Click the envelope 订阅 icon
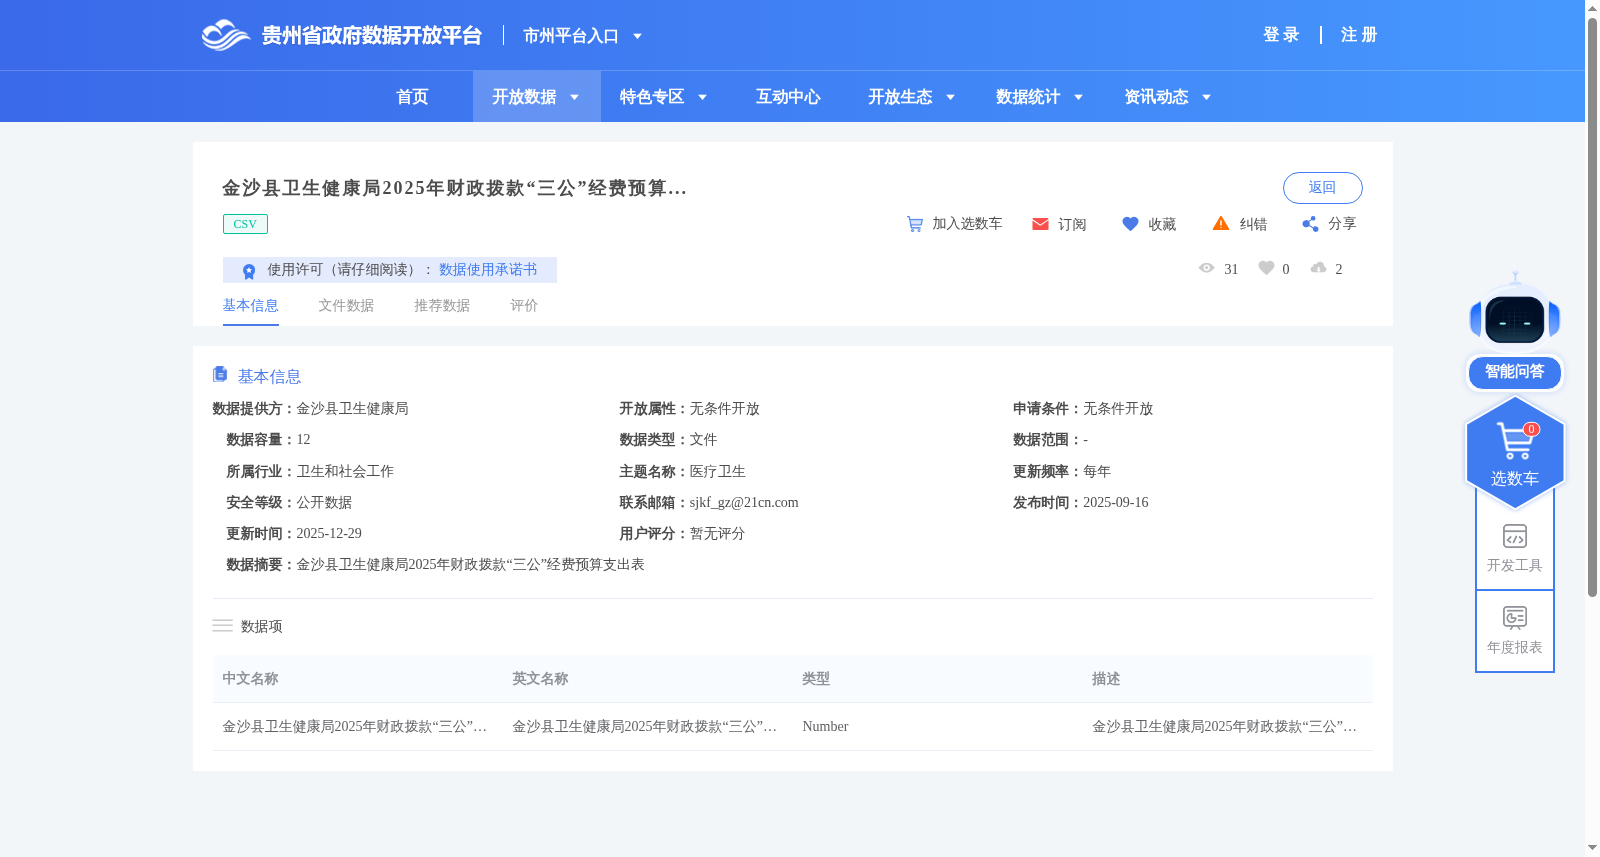 (1040, 224)
